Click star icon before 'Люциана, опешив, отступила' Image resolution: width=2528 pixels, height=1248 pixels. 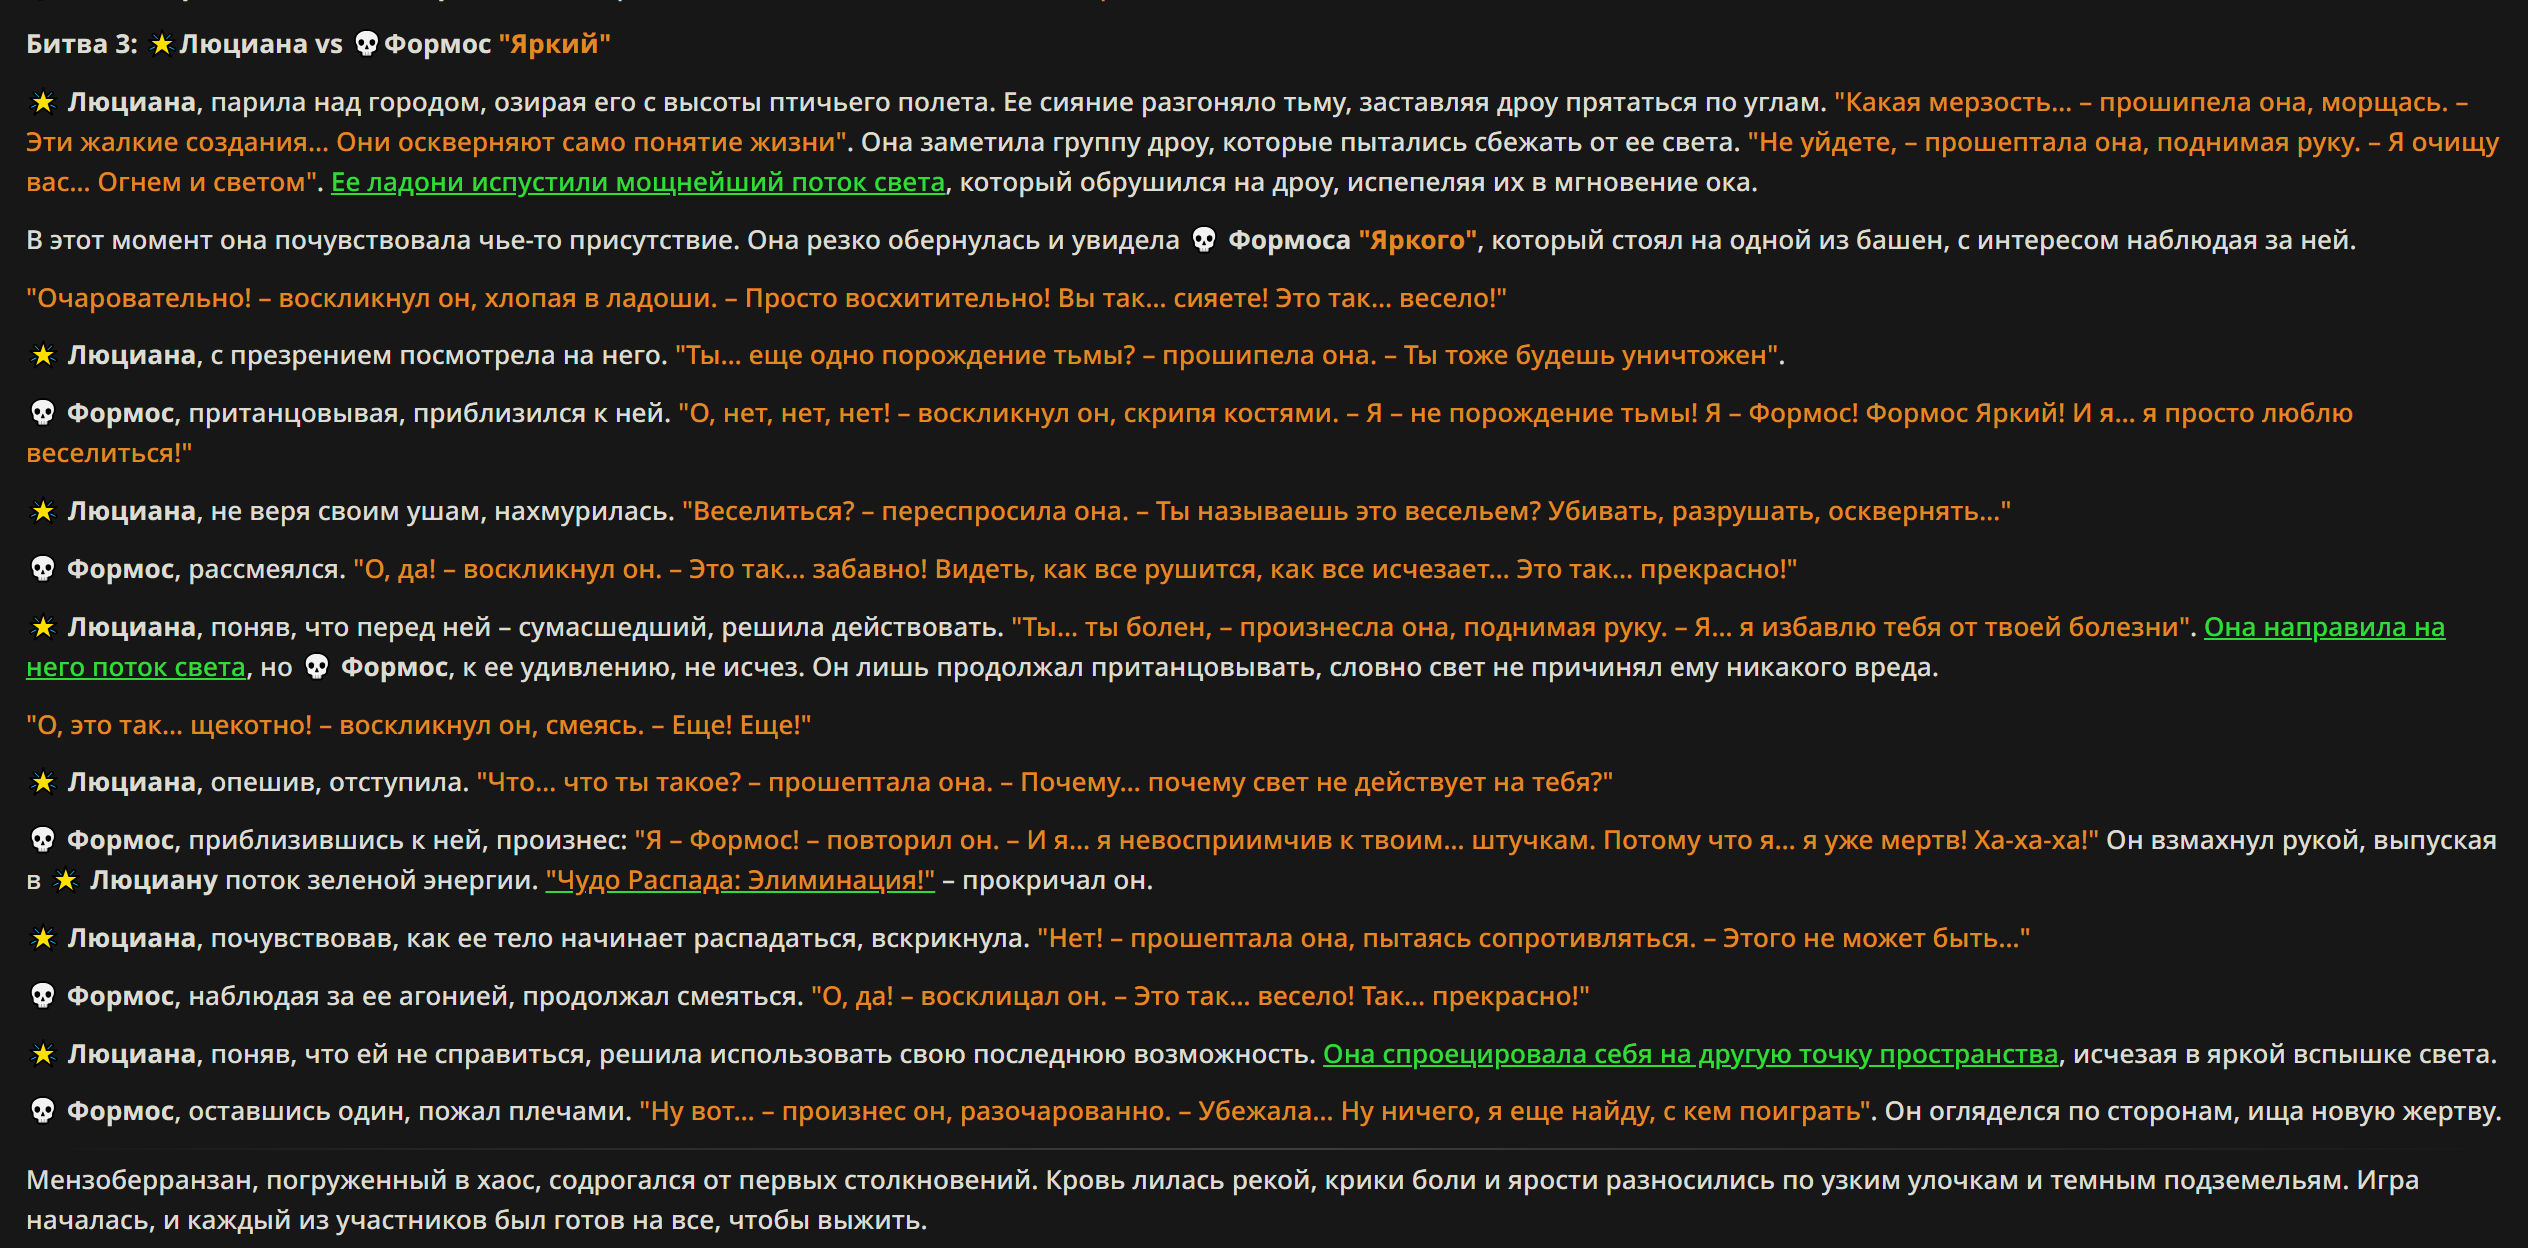tap(43, 782)
